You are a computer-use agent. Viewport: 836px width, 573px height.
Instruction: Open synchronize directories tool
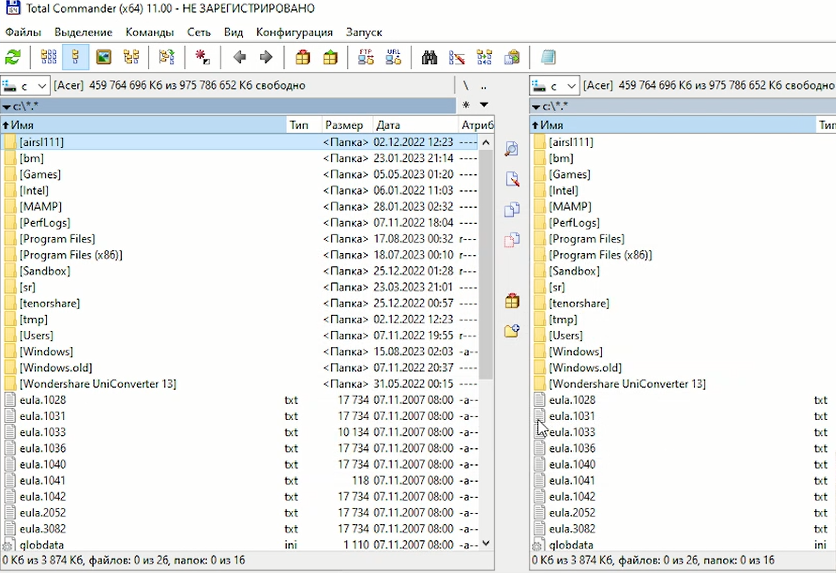pos(484,57)
